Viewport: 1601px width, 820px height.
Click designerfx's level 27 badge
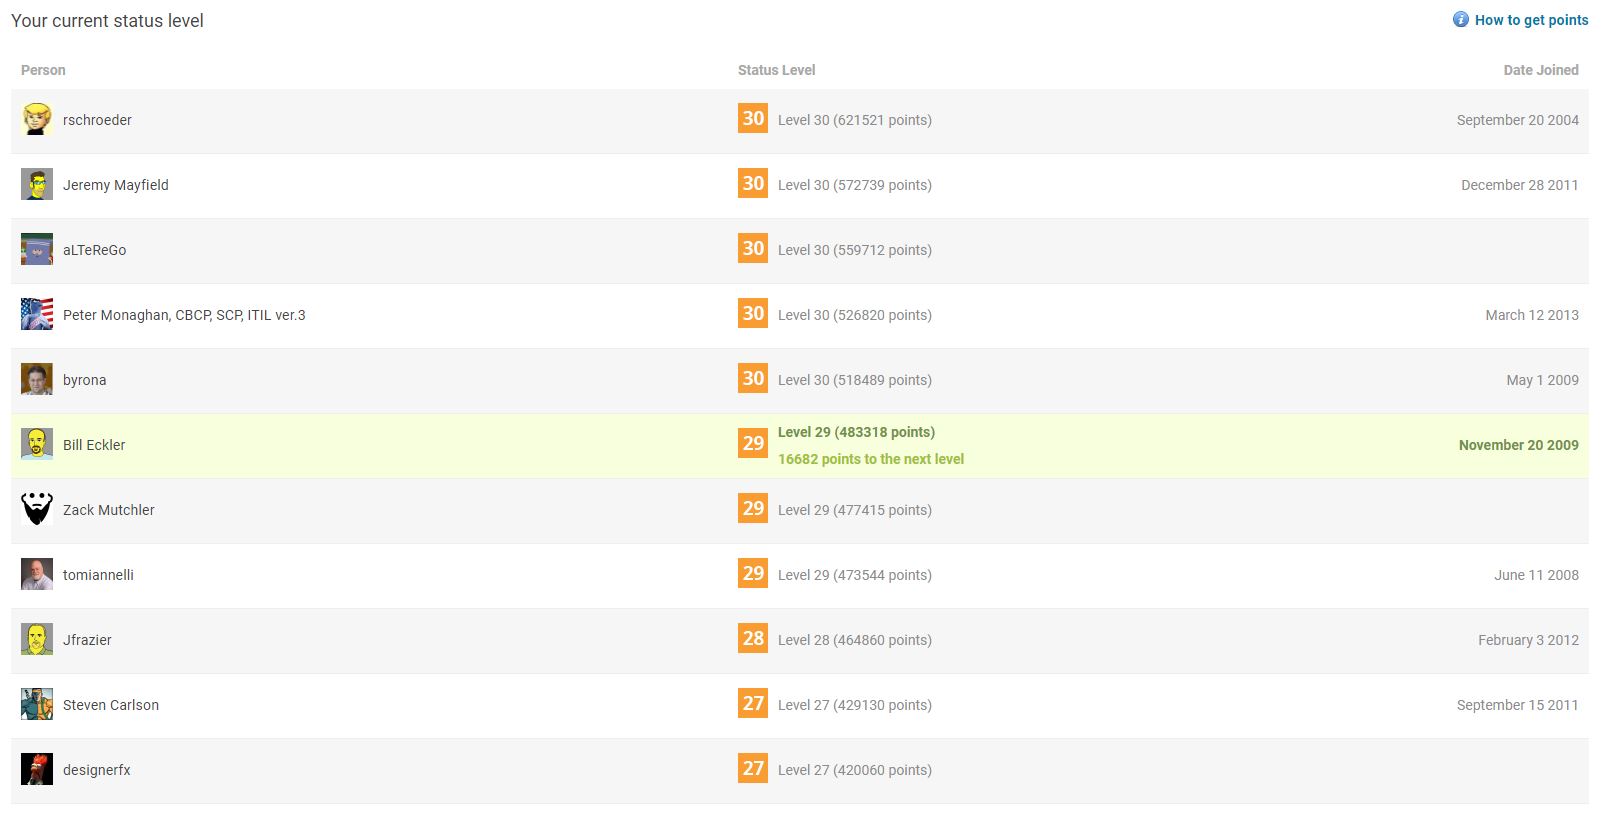tap(753, 768)
